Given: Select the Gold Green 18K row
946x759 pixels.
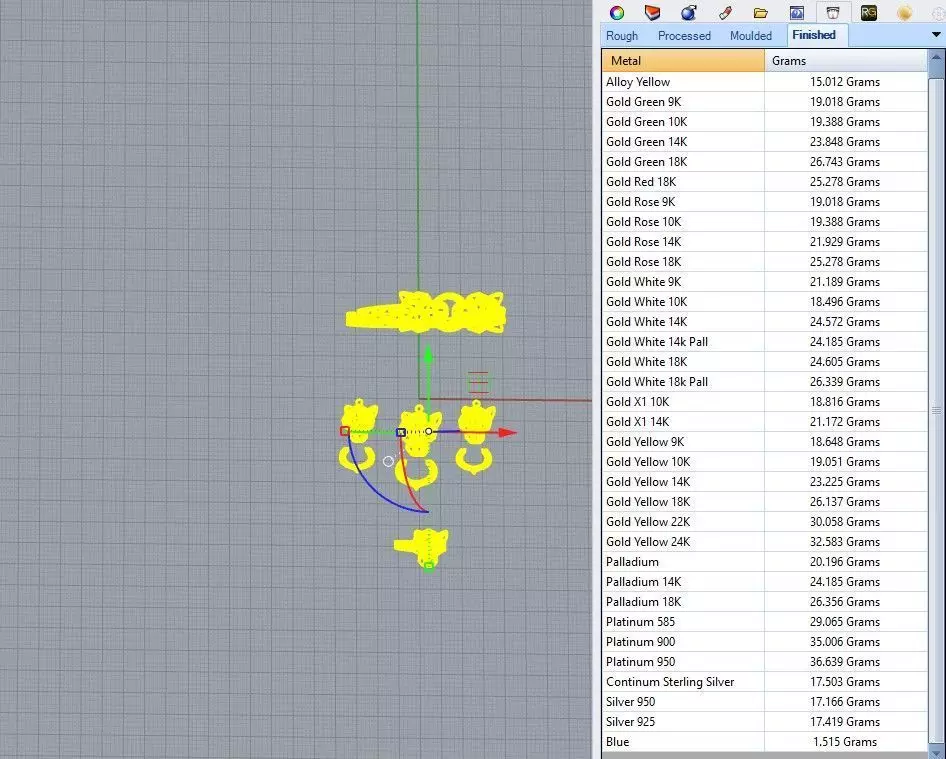Looking at the screenshot, I should 764,162.
